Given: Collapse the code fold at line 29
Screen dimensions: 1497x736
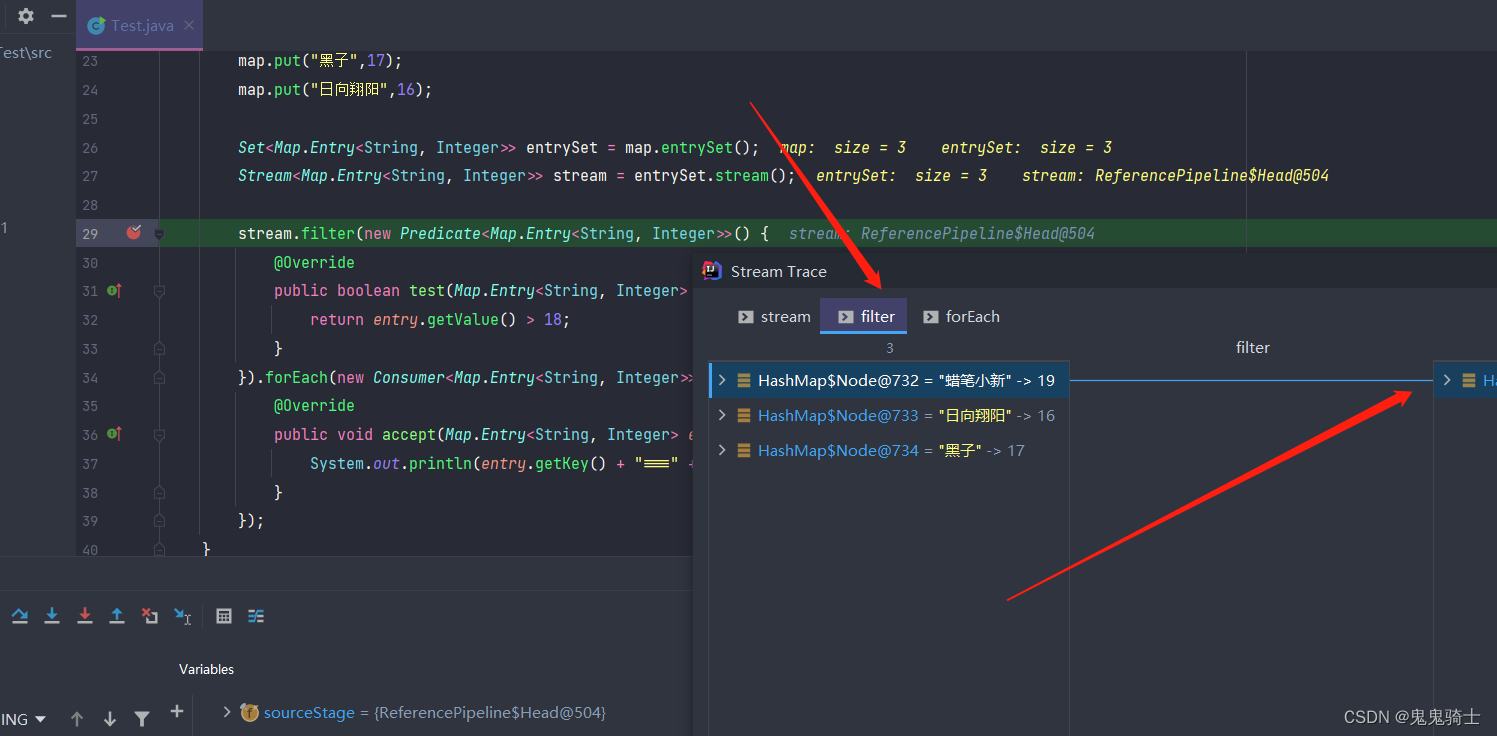Looking at the screenshot, I should point(159,234).
